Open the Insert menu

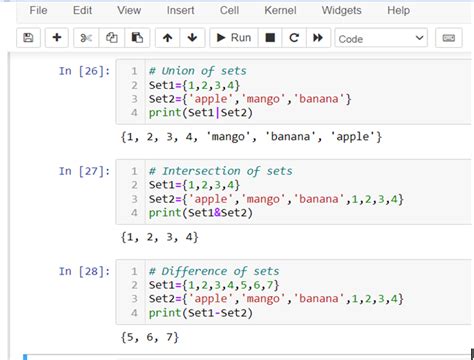click(180, 10)
